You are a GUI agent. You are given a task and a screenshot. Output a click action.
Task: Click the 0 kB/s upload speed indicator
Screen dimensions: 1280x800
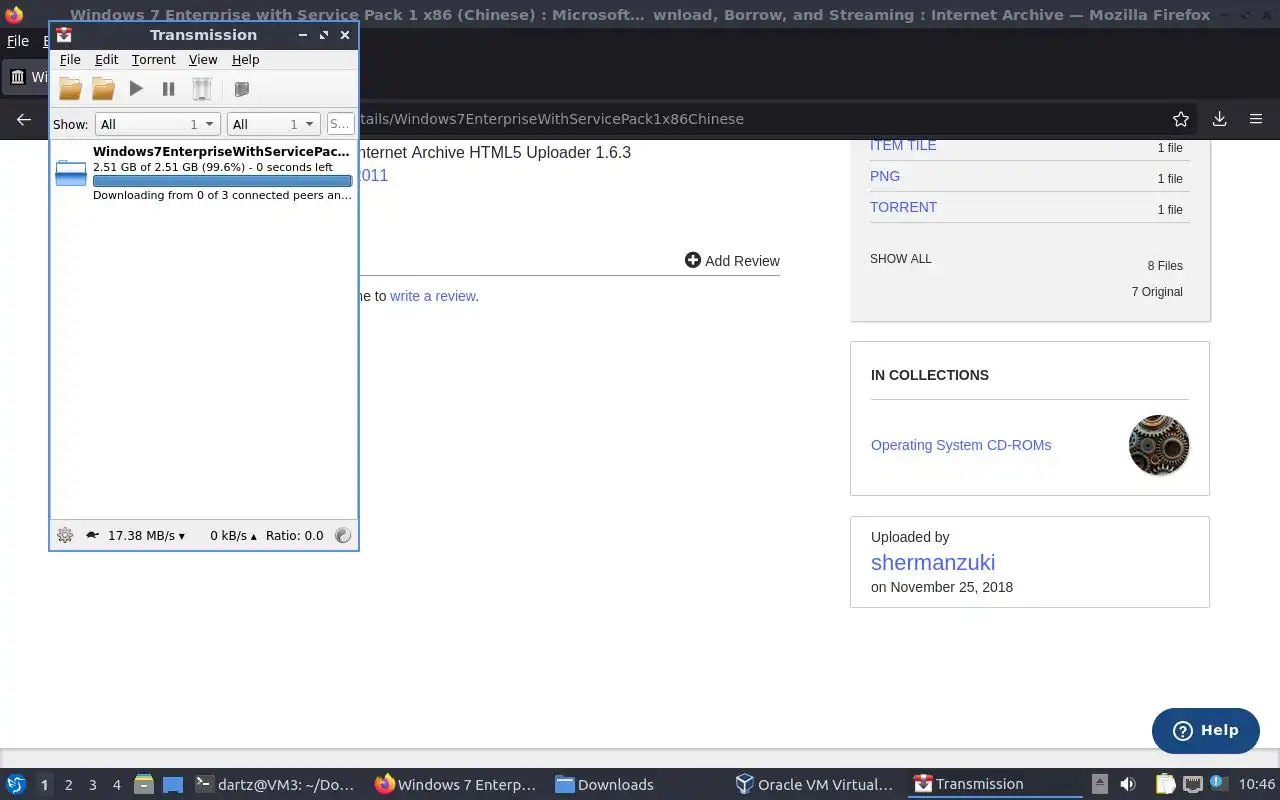coord(233,535)
